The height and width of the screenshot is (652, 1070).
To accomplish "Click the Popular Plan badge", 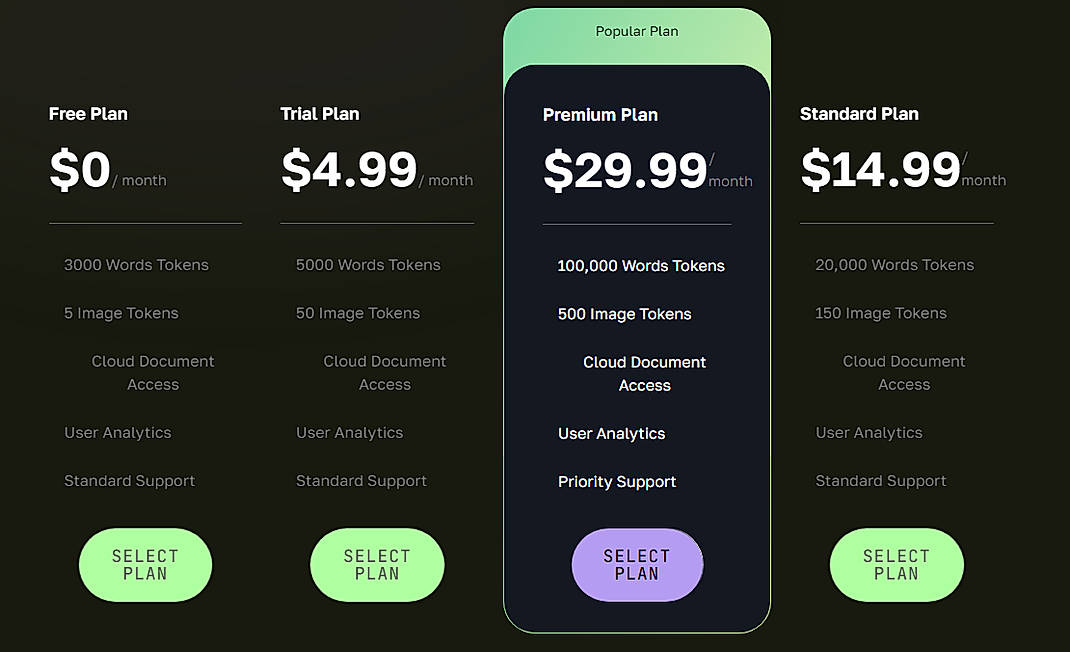I will [637, 31].
